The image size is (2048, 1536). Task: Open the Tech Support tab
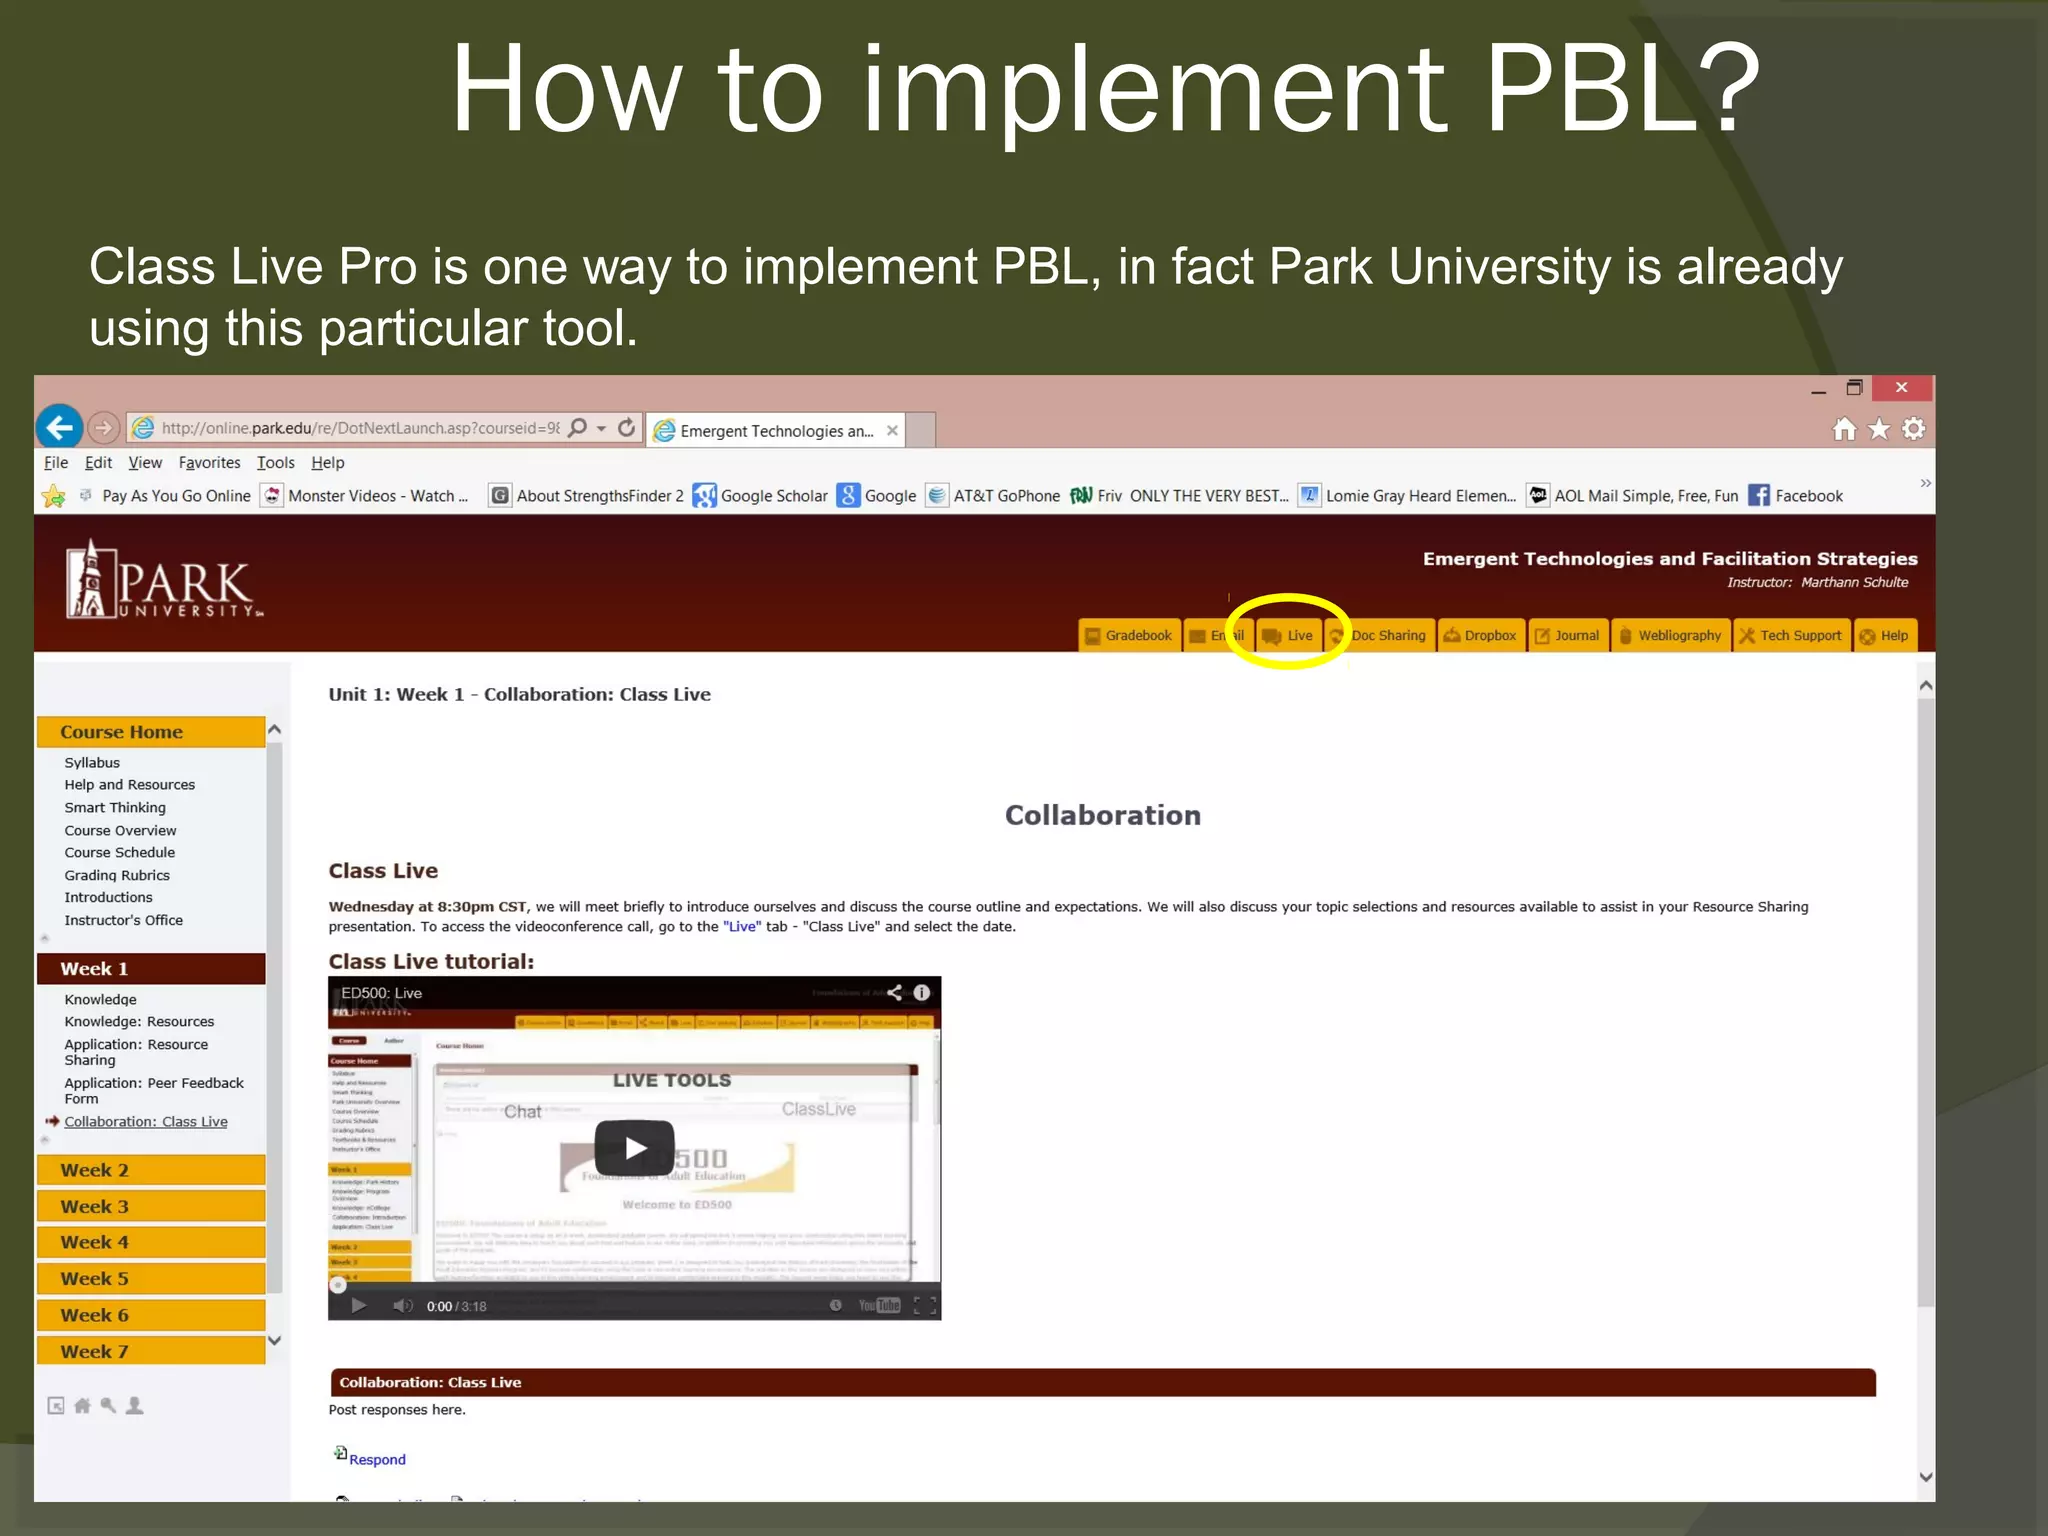coord(1790,636)
